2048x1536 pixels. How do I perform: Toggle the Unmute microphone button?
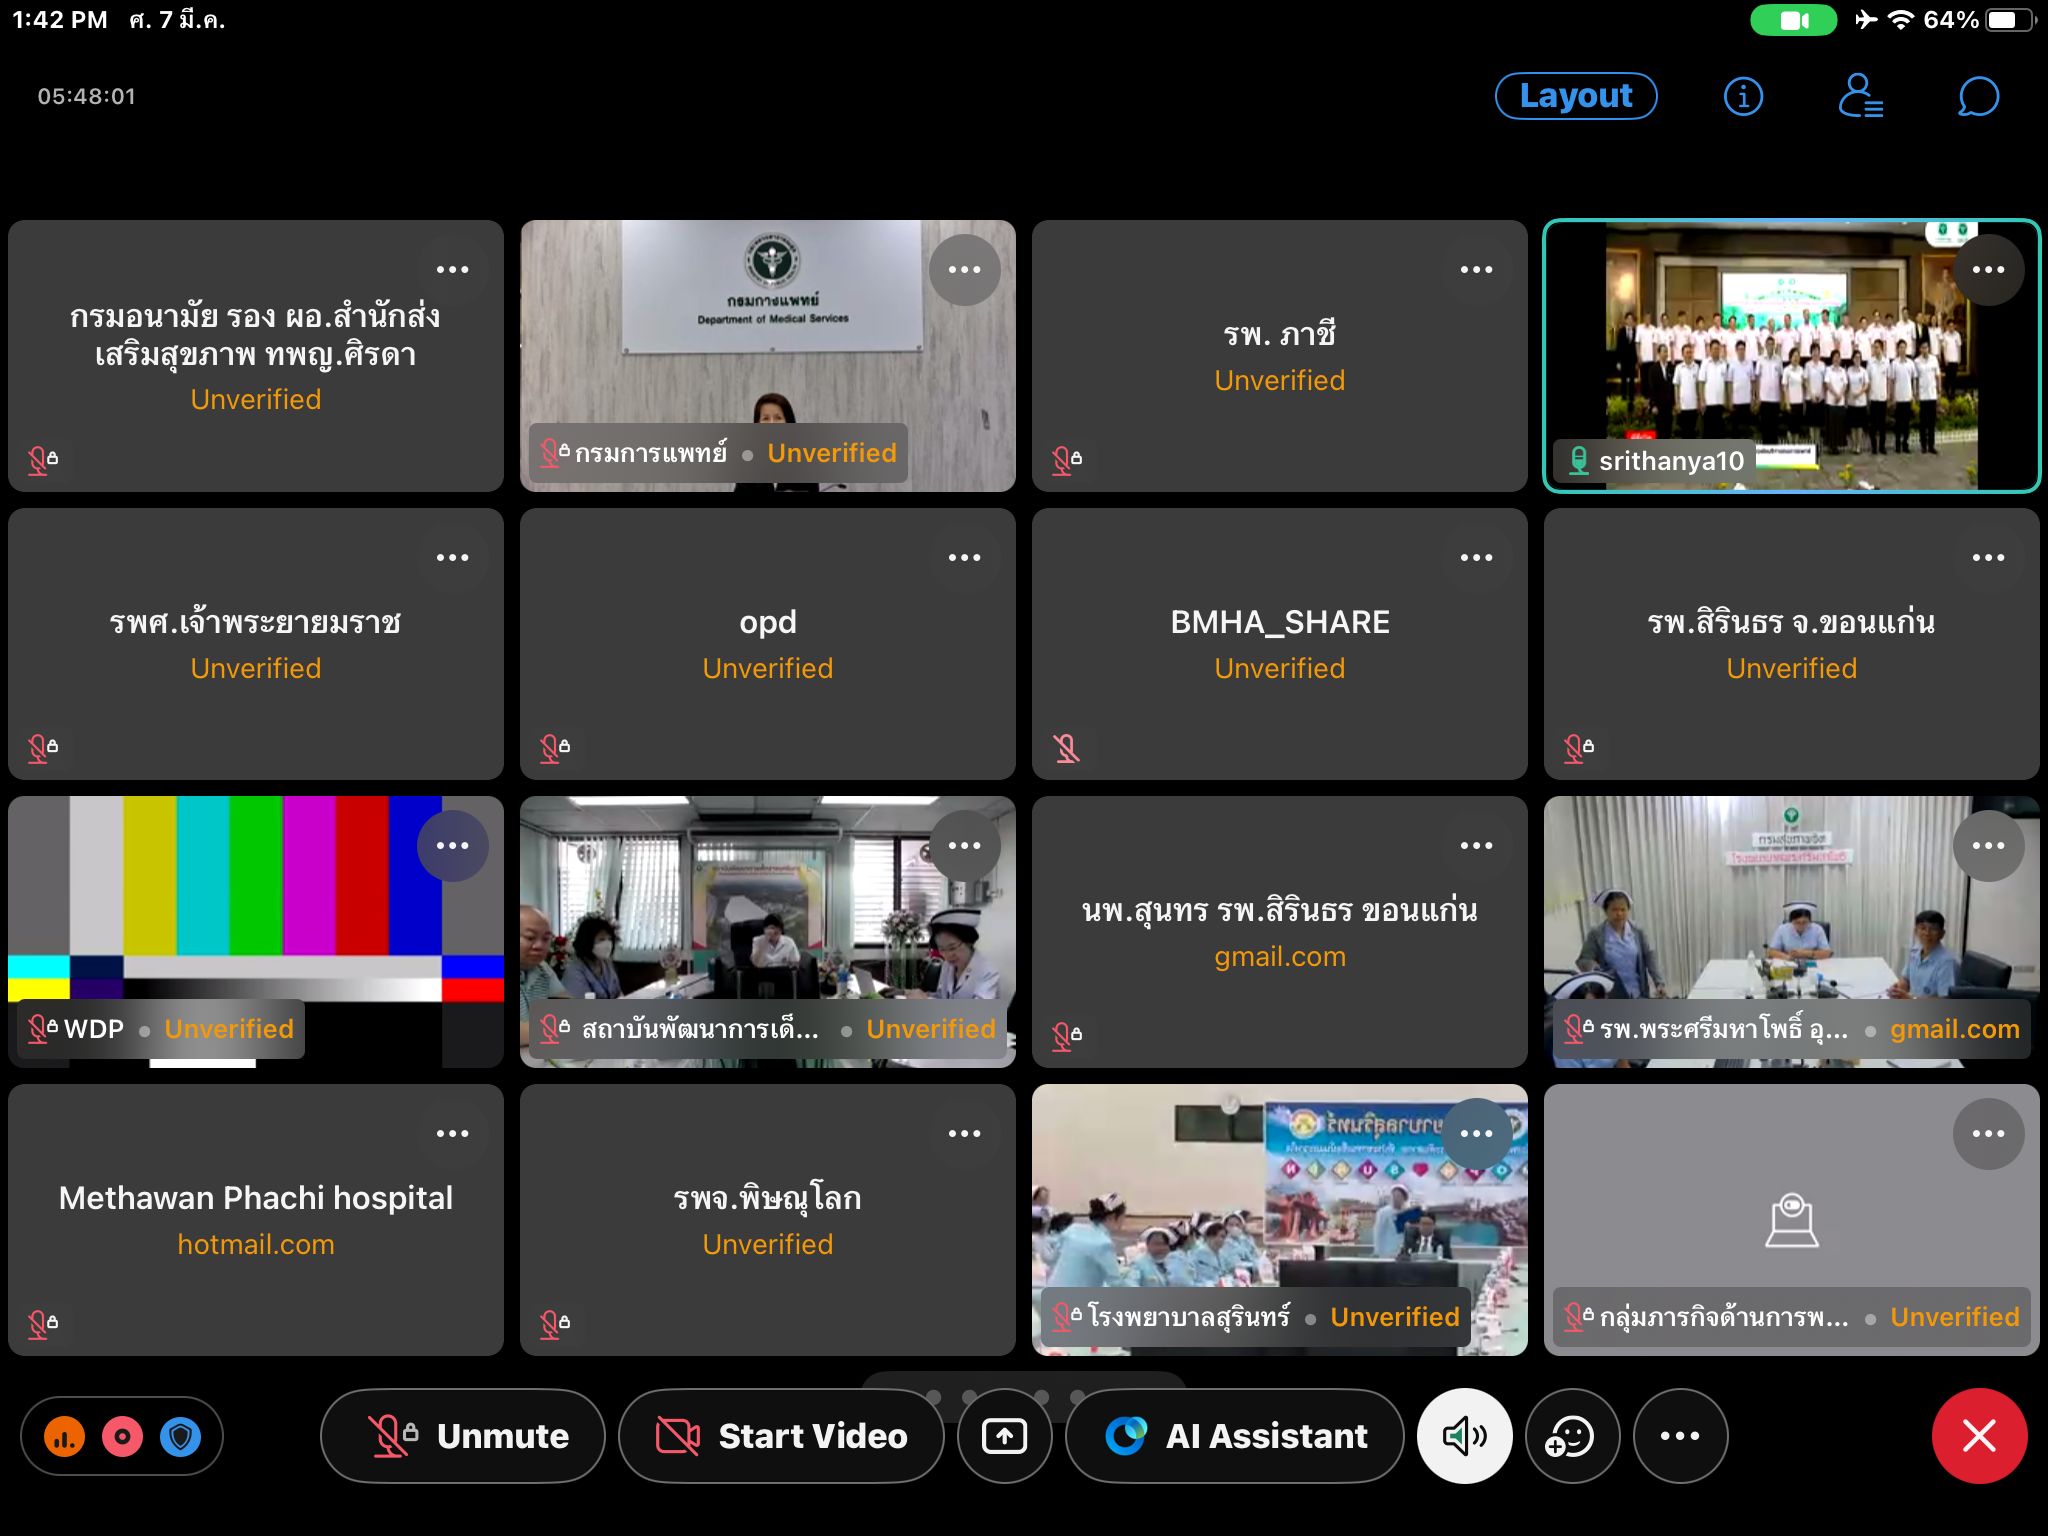(463, 1436)
